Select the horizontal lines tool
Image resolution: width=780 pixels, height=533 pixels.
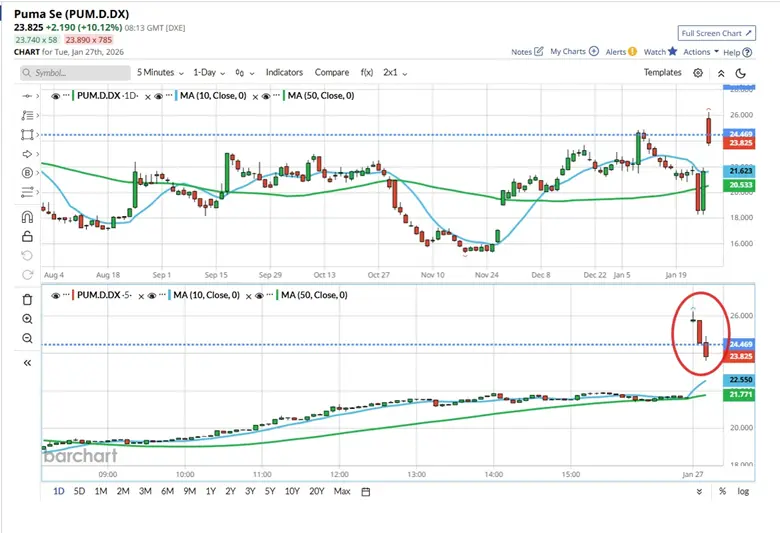click(x=27, y=192)
